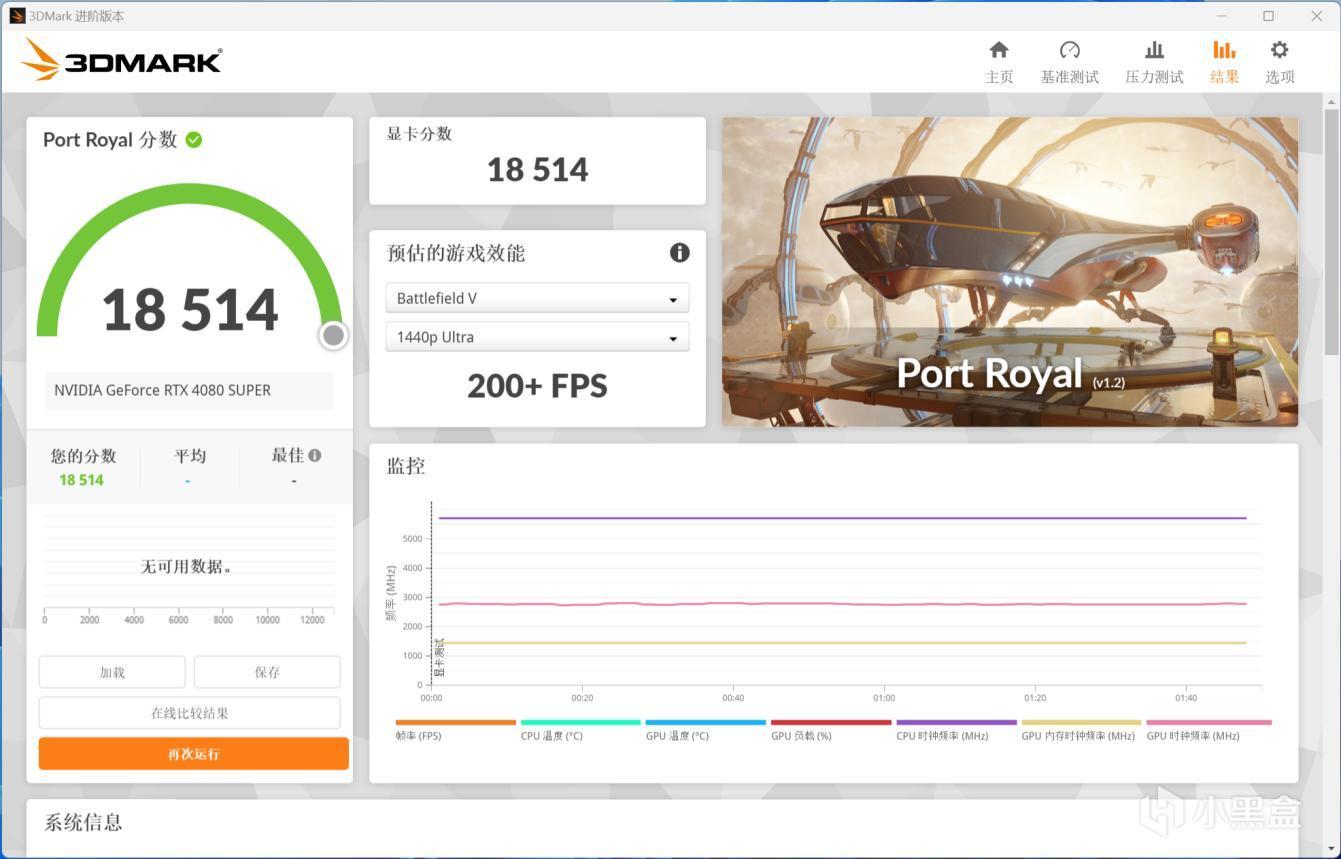The width and height of the screenshot is (1341, 859).
Task: Click the pink GPU clock line in chart
Action: [x=842, y=604]
